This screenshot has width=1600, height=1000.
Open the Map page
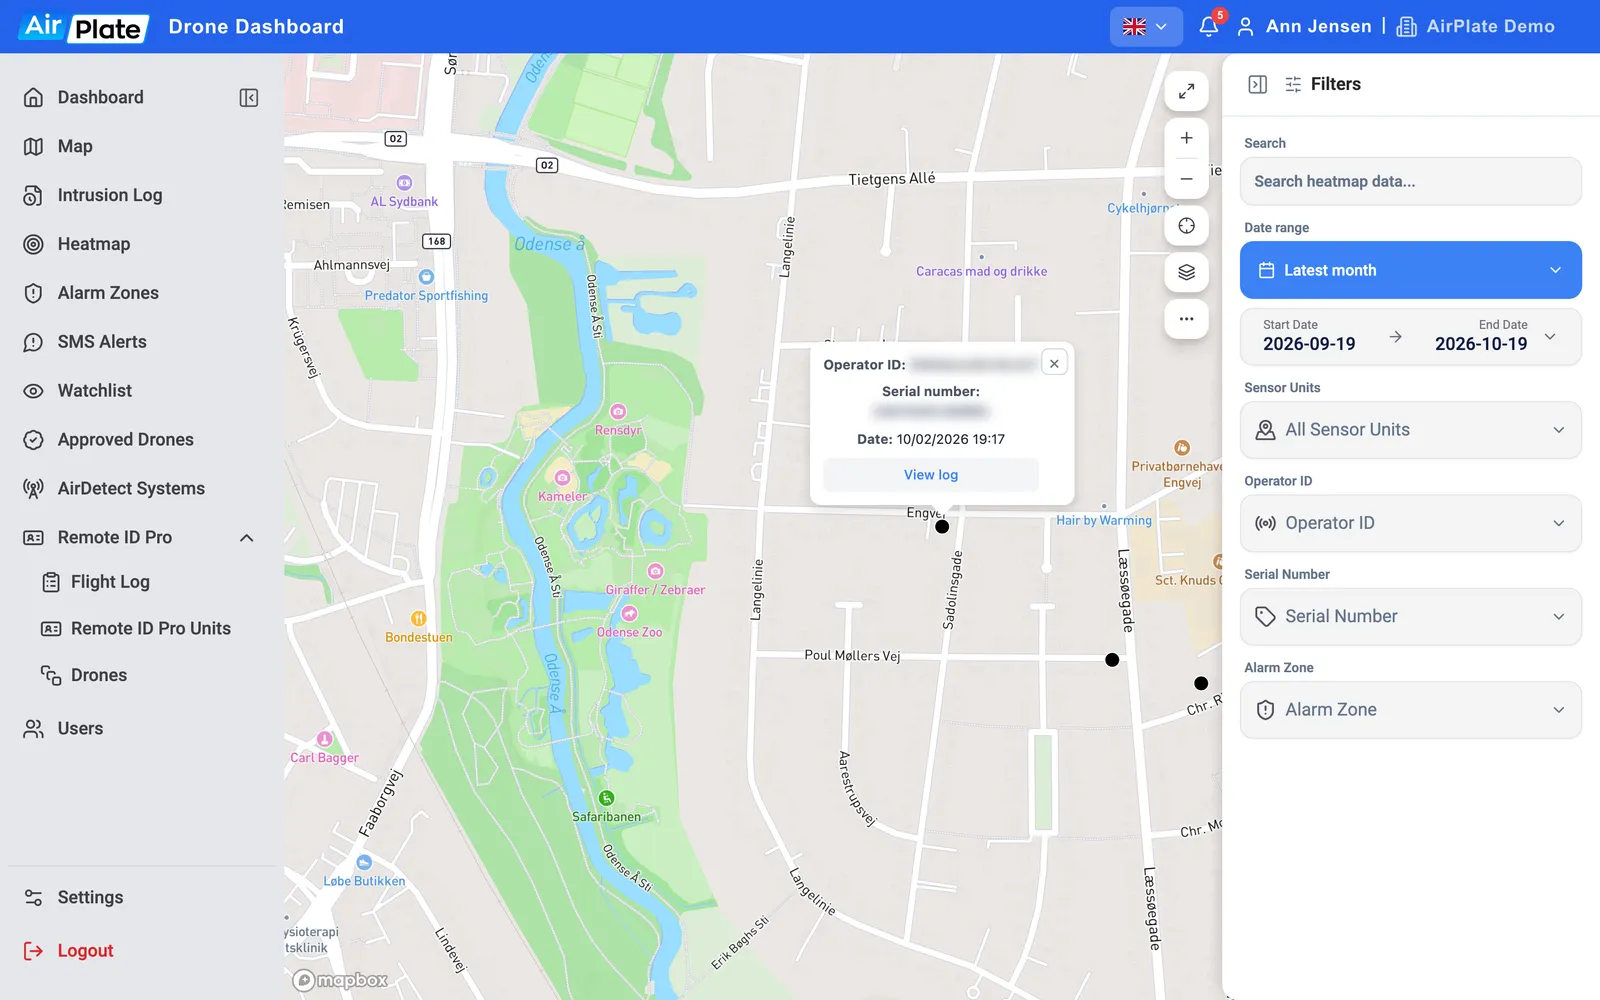(x=74, y=147)
